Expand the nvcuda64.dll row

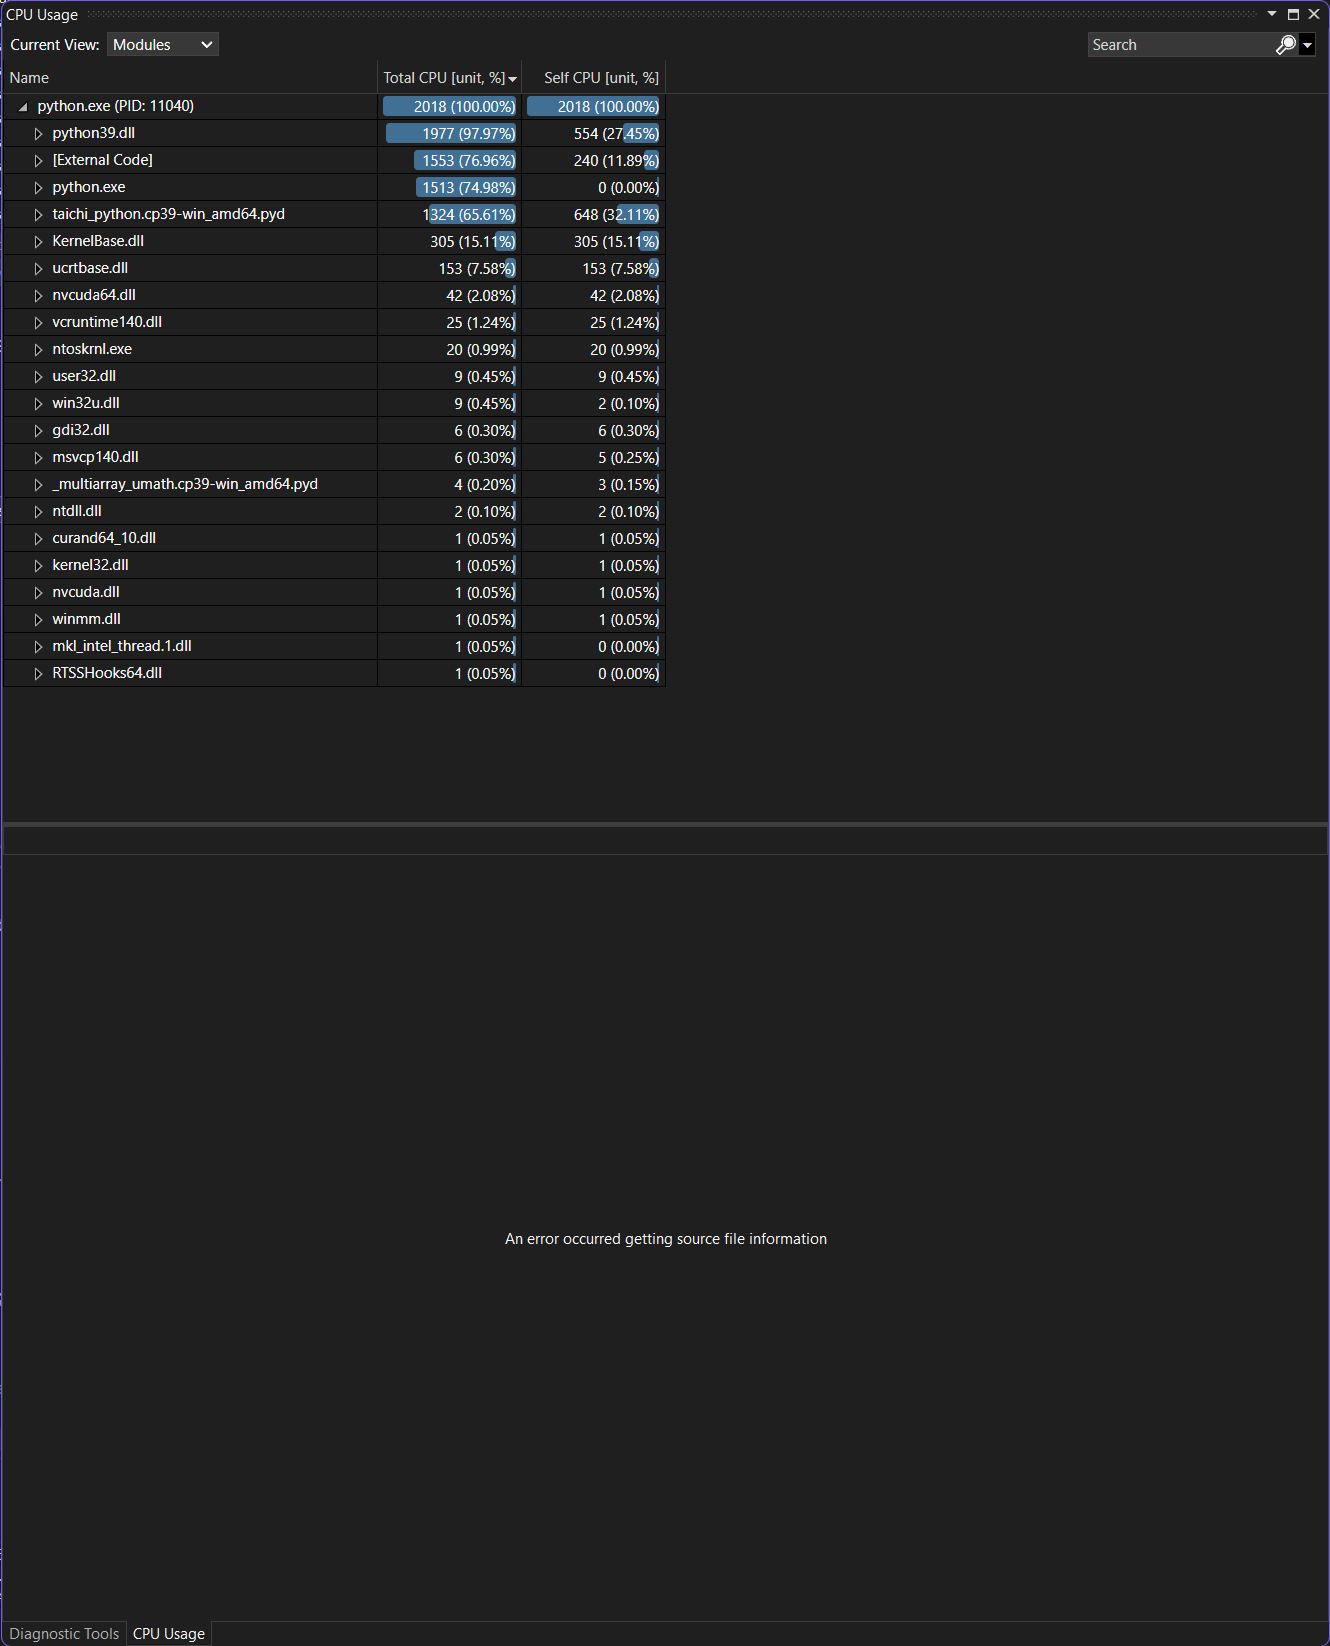click(x=39, y=295)
